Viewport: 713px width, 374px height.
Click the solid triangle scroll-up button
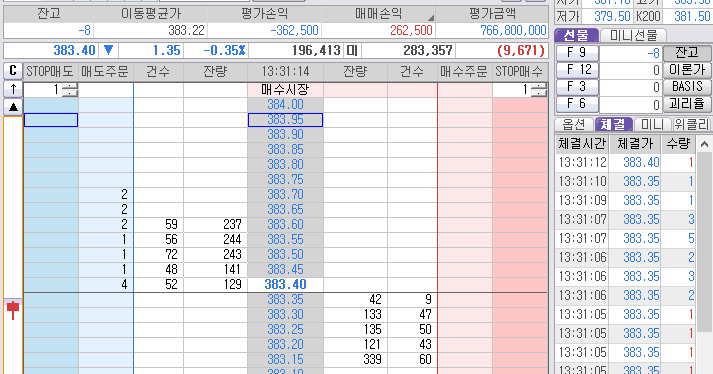[x=13, y=107]
